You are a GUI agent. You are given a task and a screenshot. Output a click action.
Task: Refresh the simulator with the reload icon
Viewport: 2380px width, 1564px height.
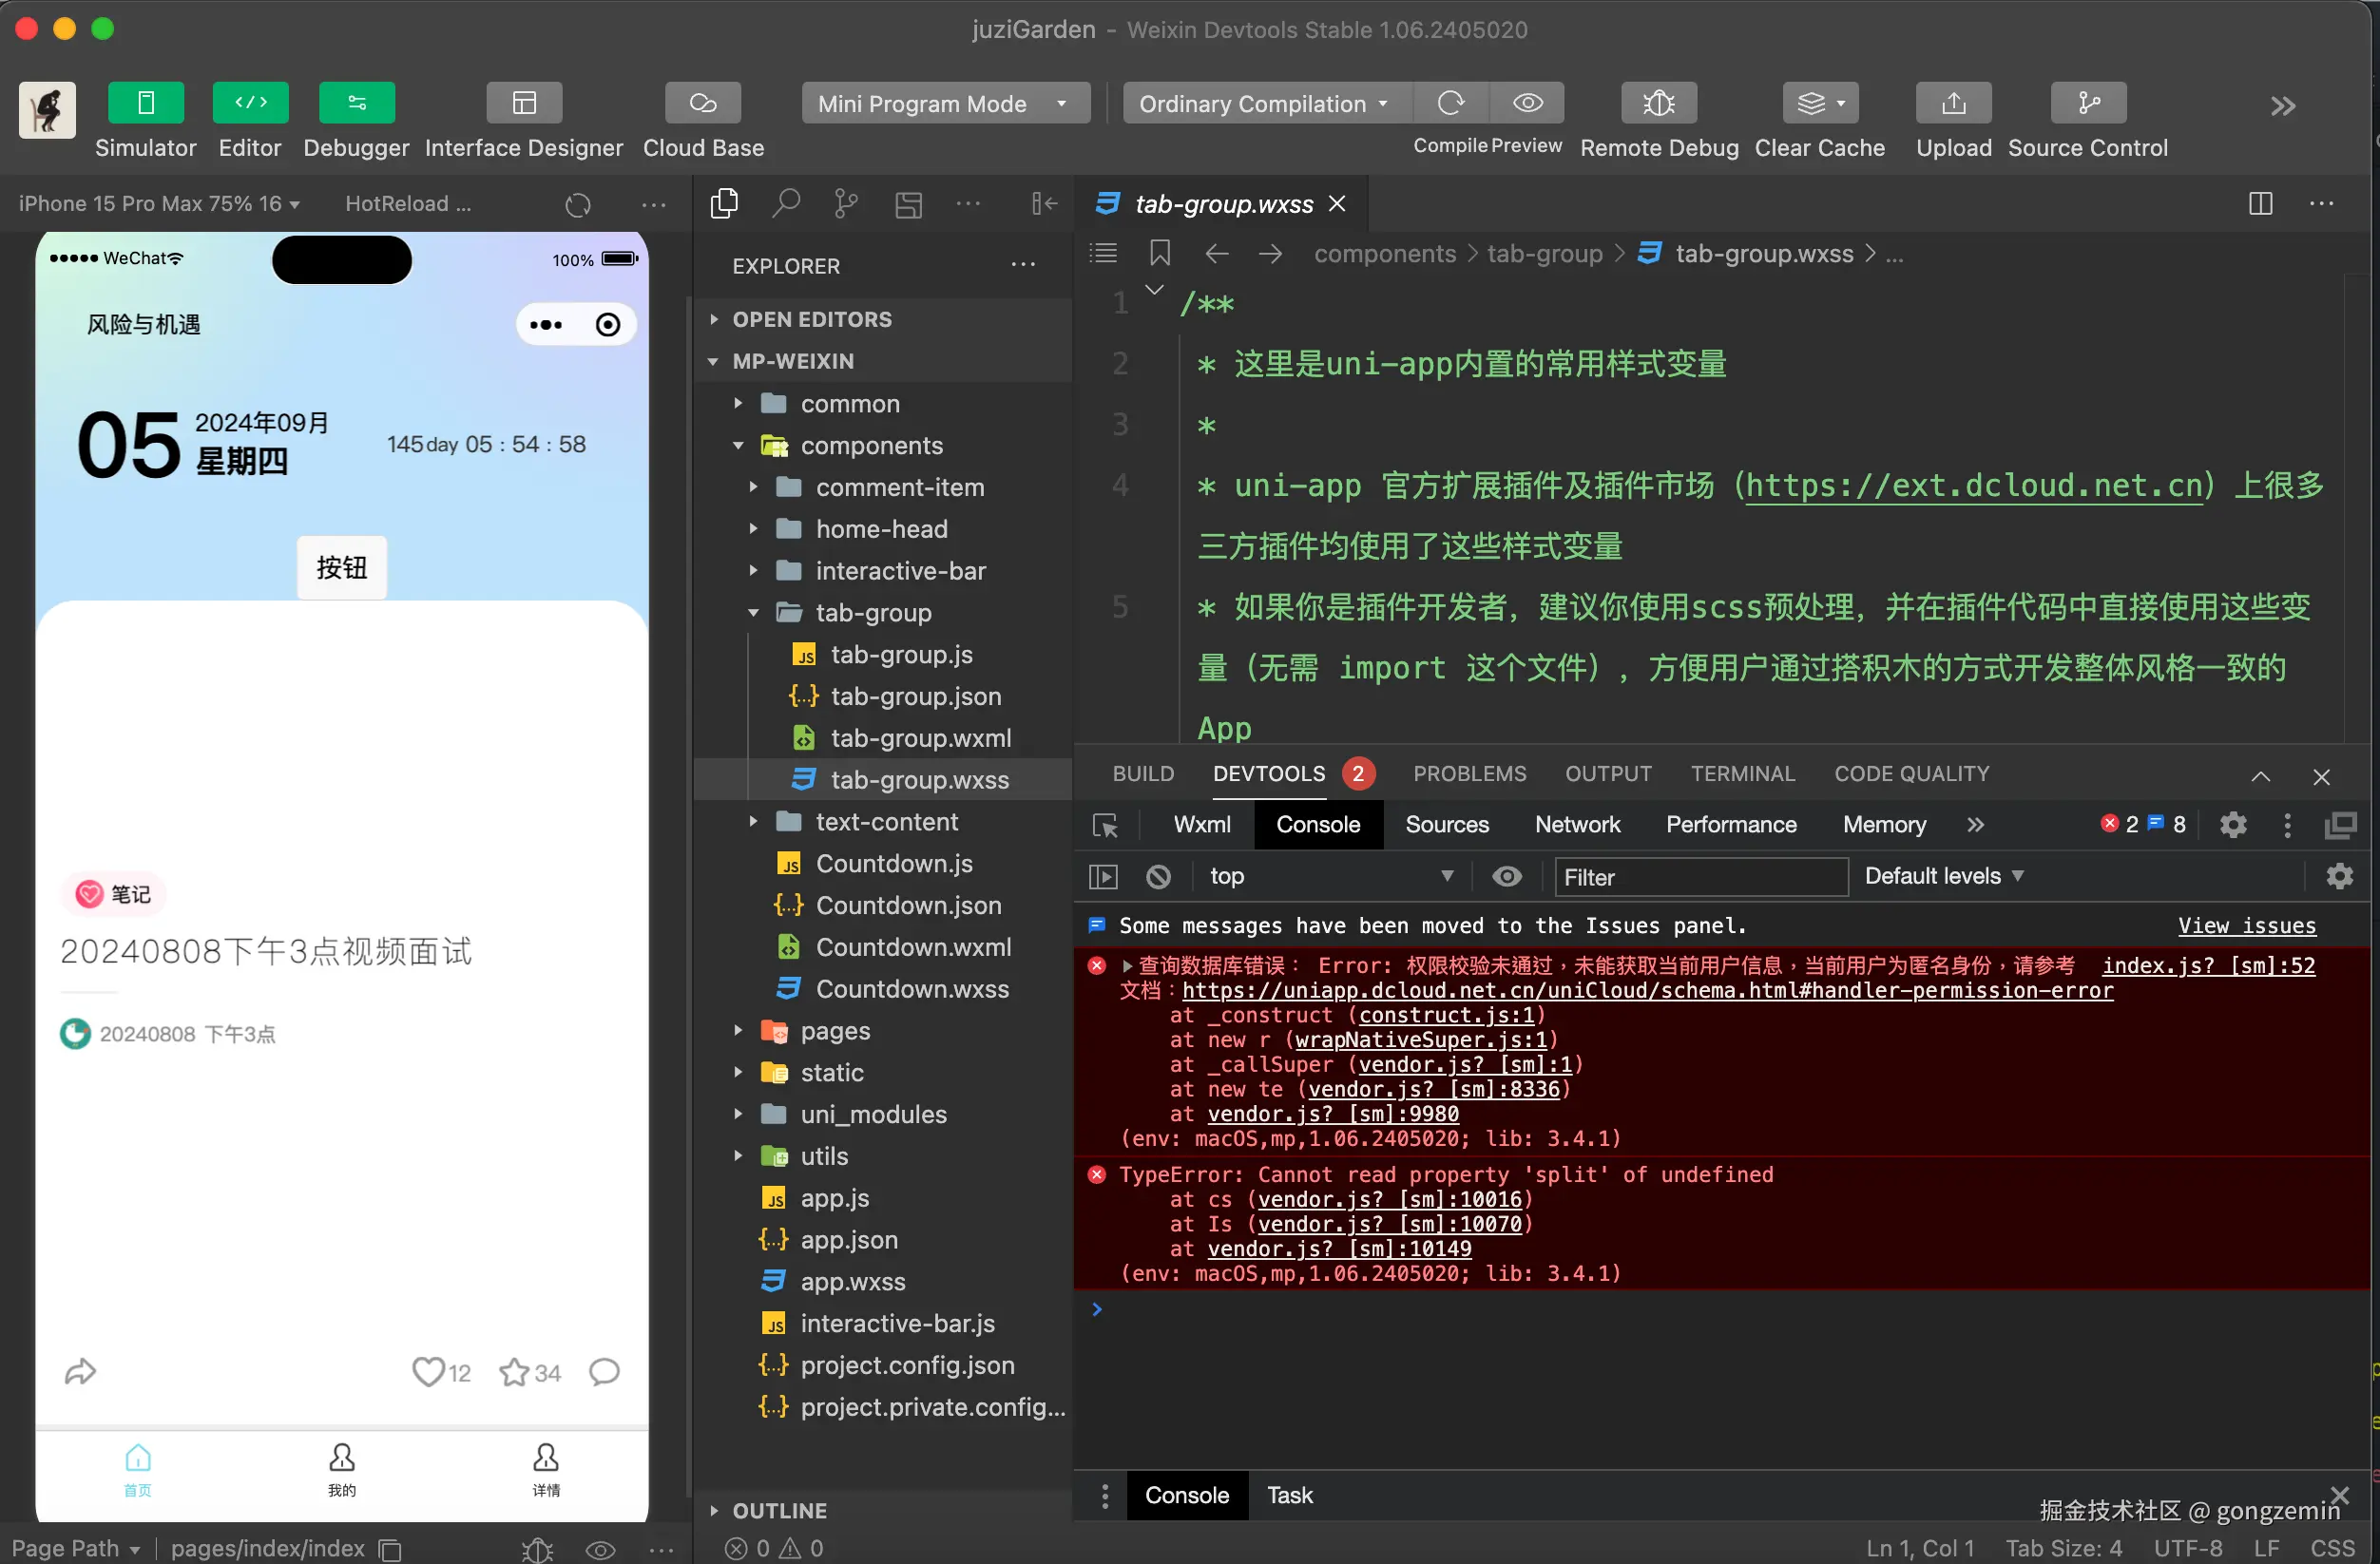[578, 205]
